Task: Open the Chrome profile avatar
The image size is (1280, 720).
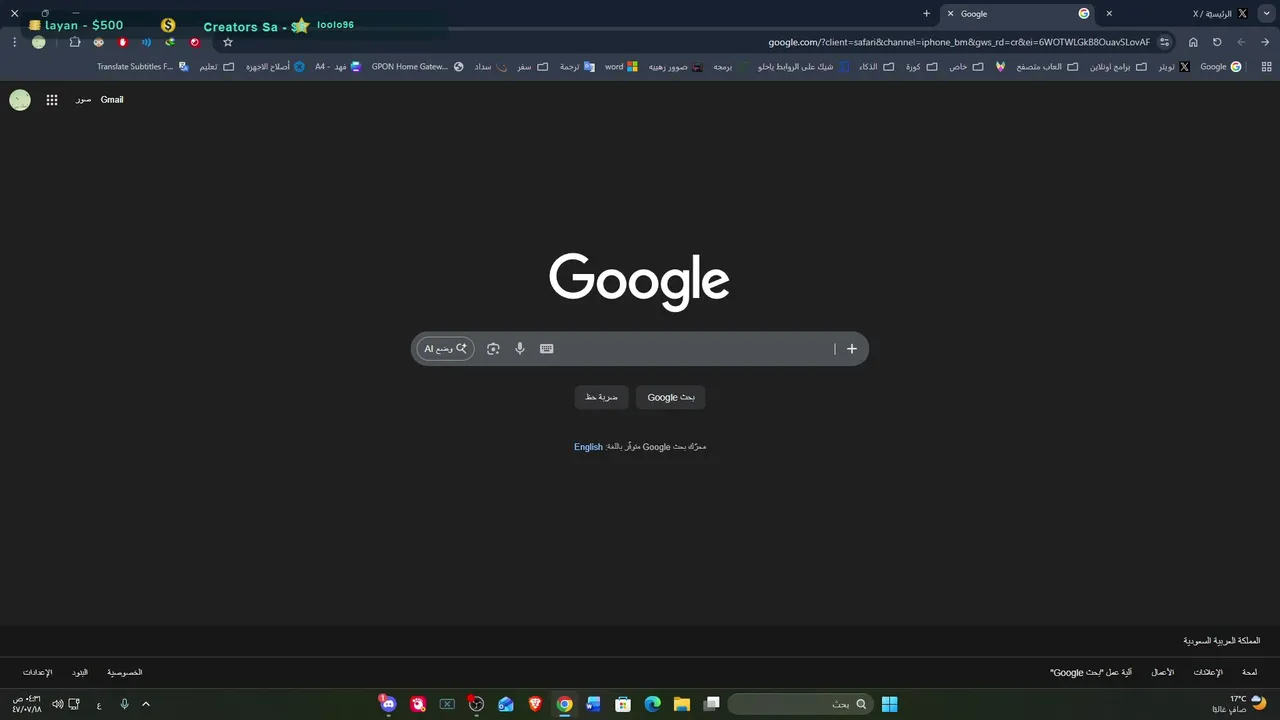Action: point(39,42)
